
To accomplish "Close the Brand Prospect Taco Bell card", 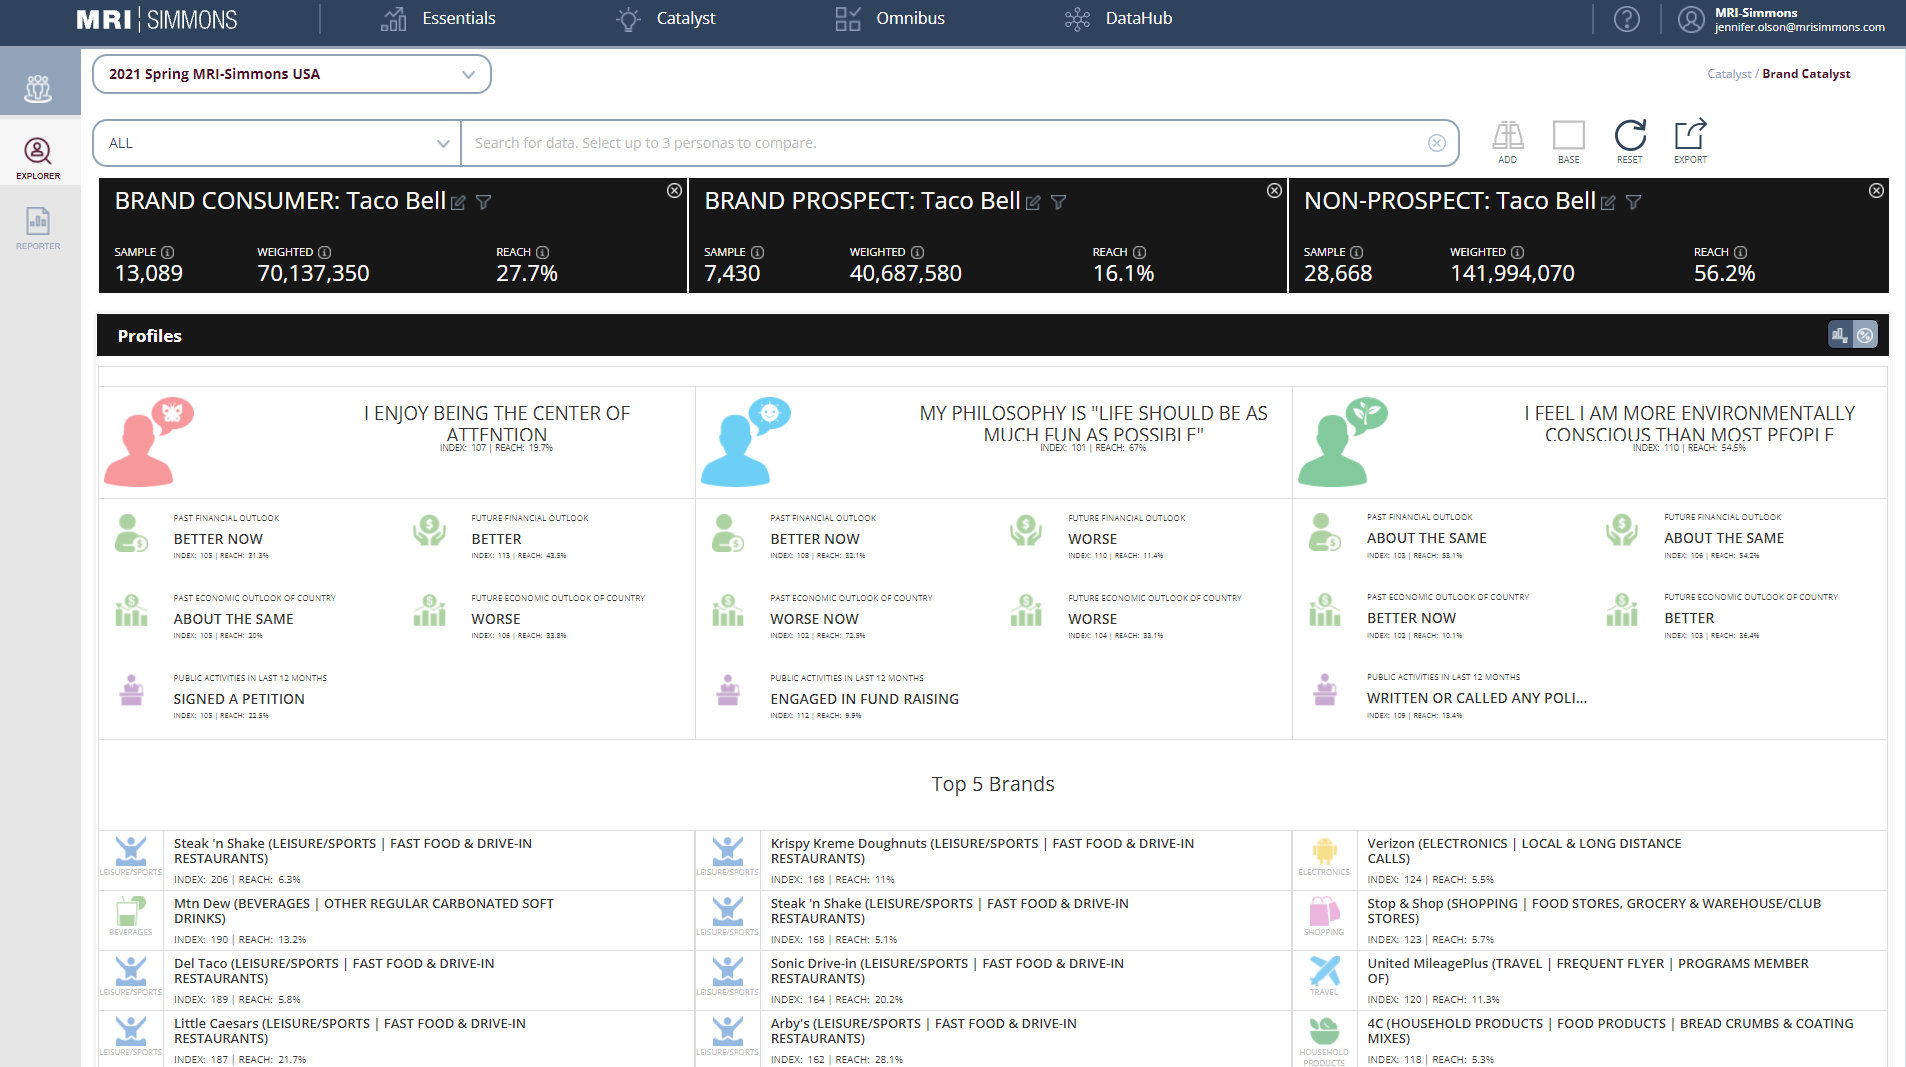I will point(1275,191).
